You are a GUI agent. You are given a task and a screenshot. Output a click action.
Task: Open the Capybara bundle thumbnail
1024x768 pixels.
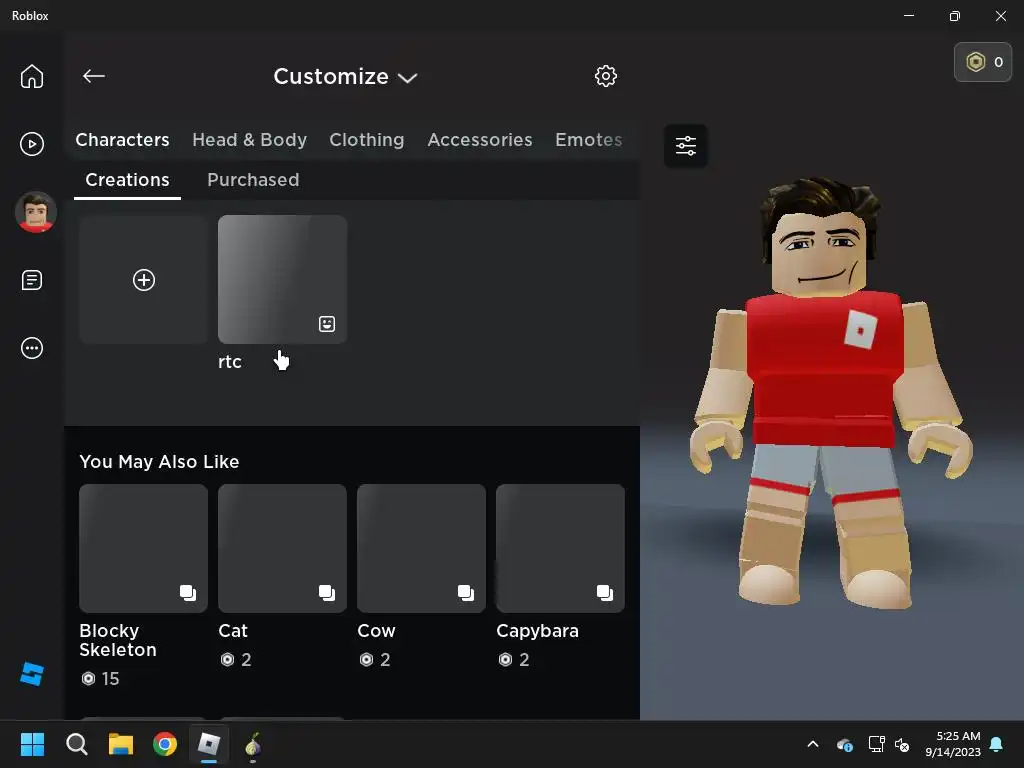[560, 549]
